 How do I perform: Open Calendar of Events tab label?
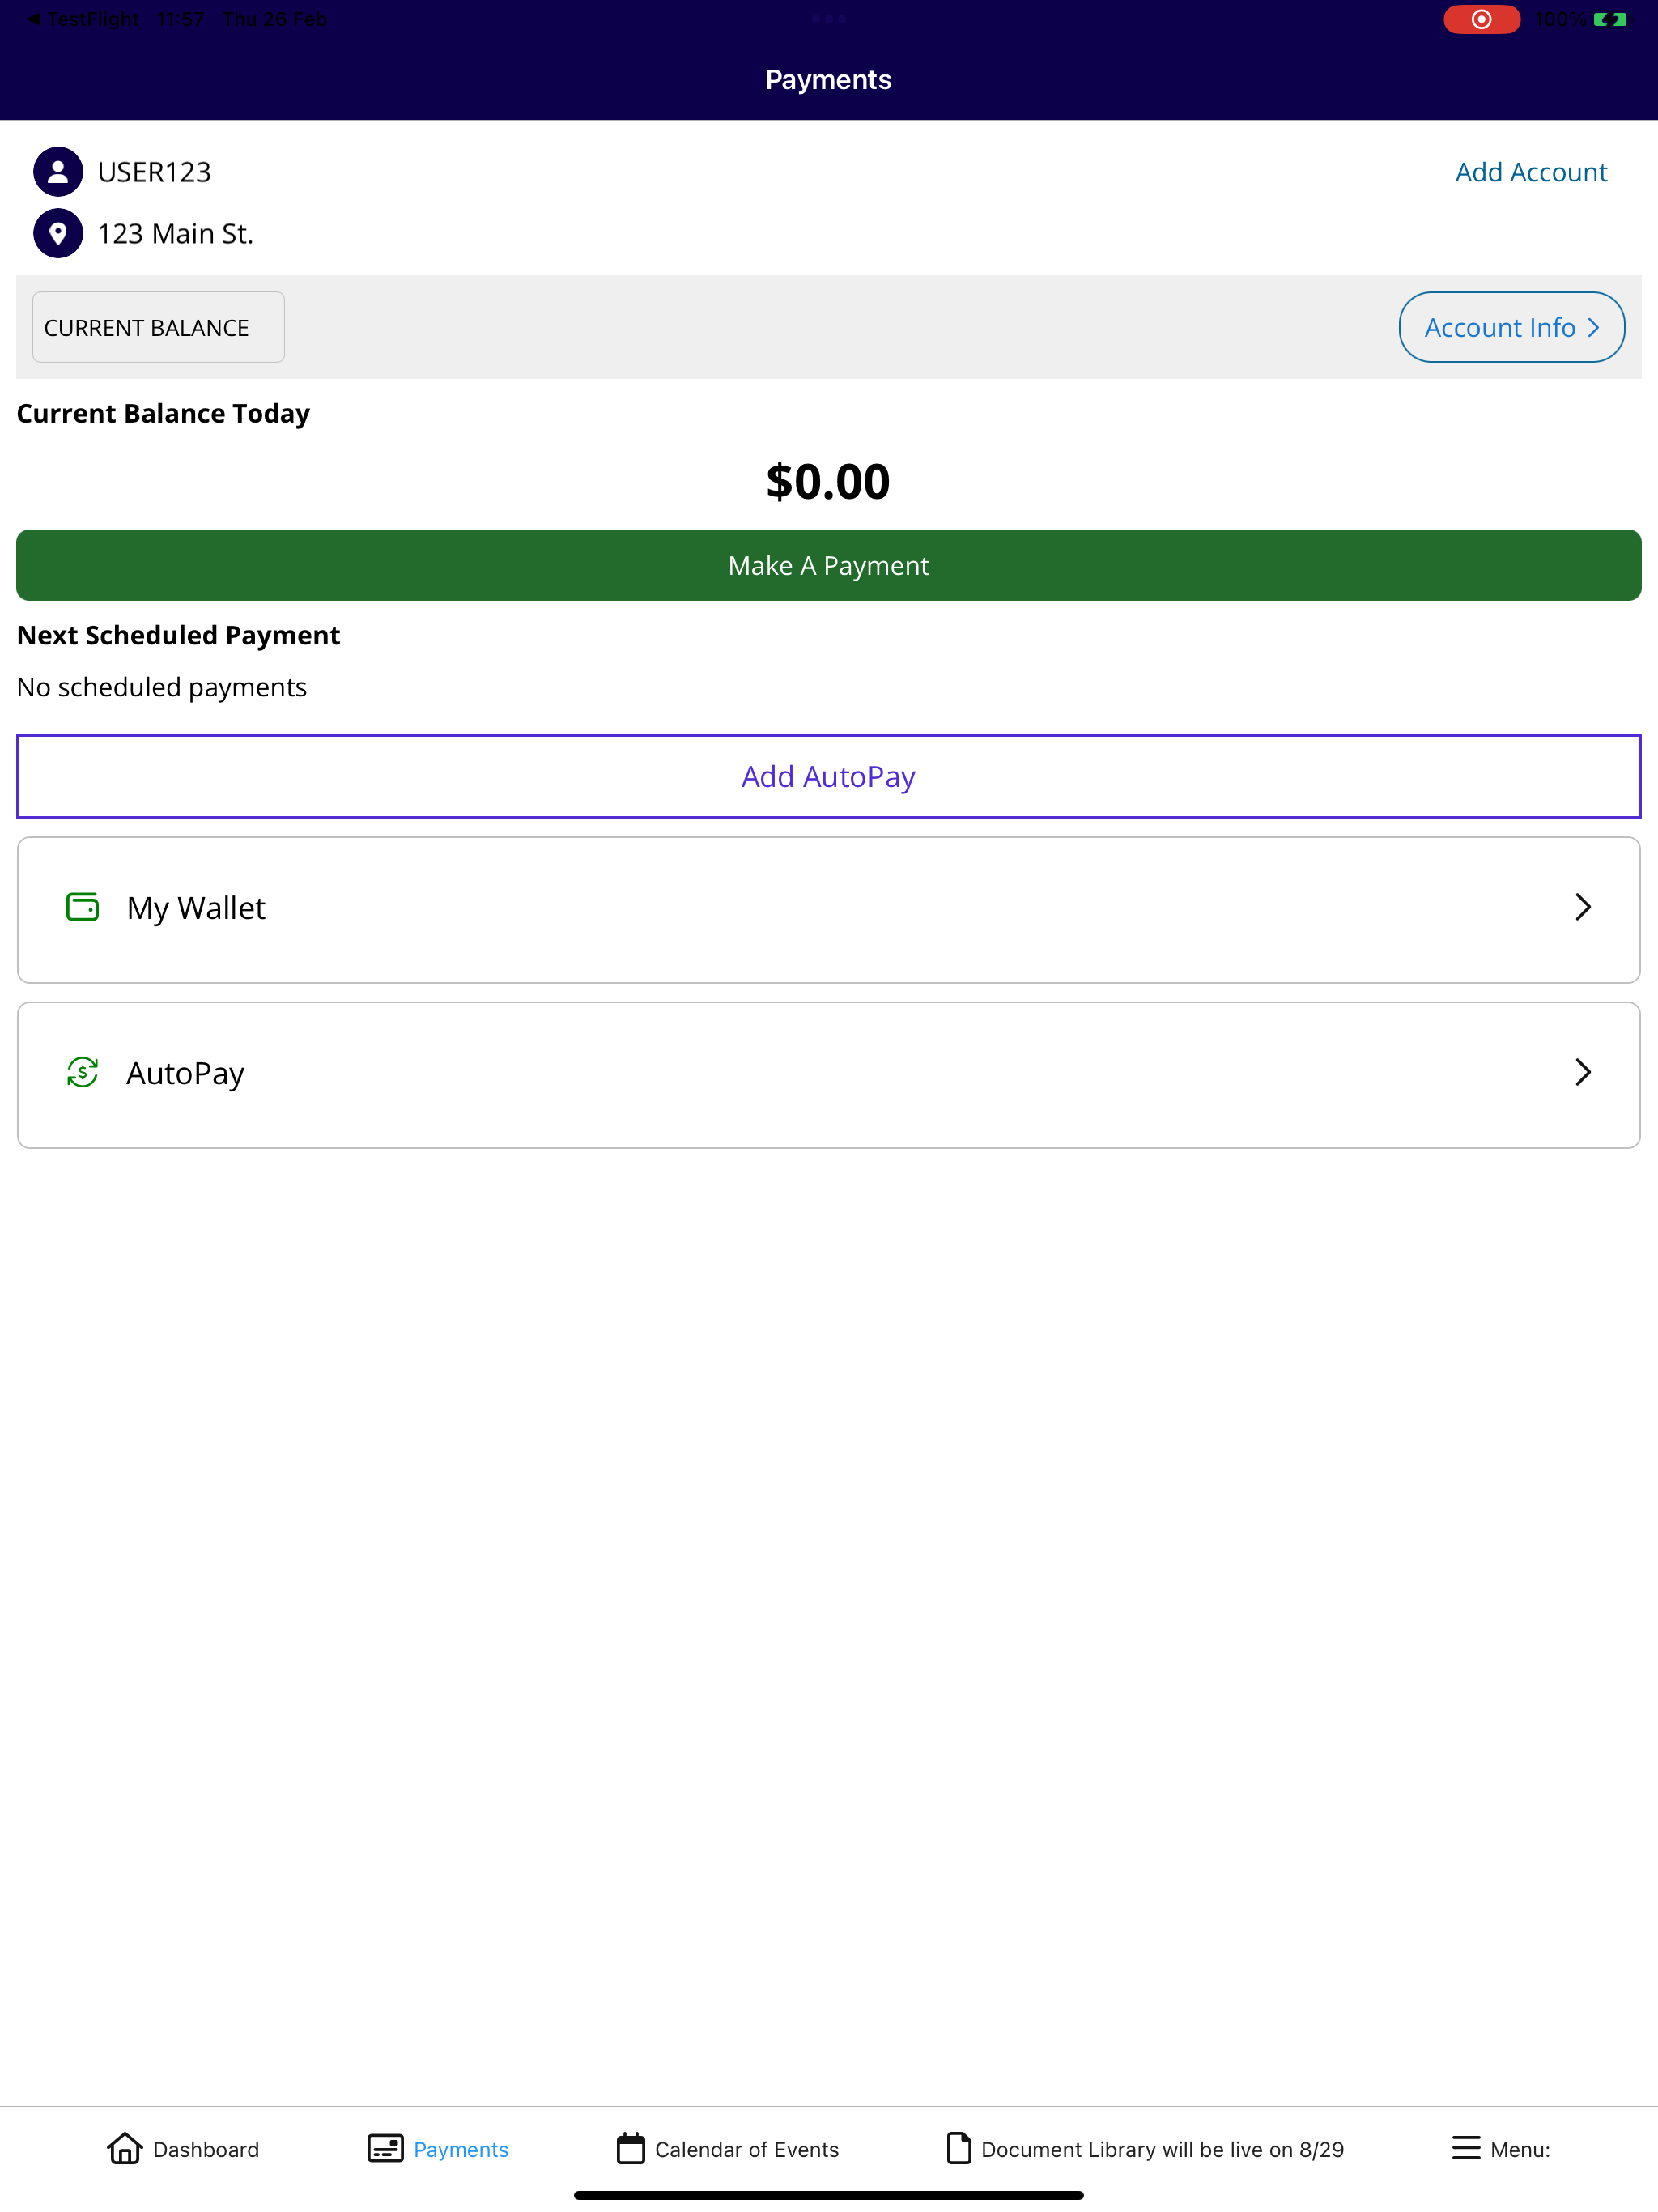click(747, 2149)
